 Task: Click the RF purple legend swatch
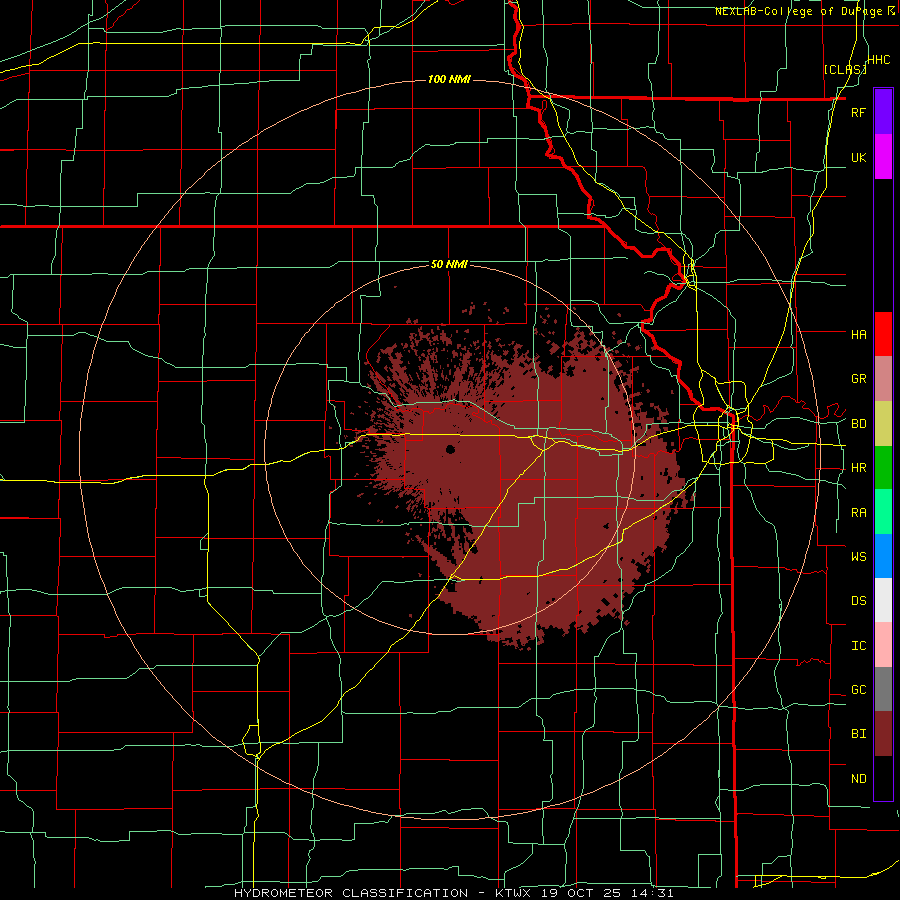[883, 111]
